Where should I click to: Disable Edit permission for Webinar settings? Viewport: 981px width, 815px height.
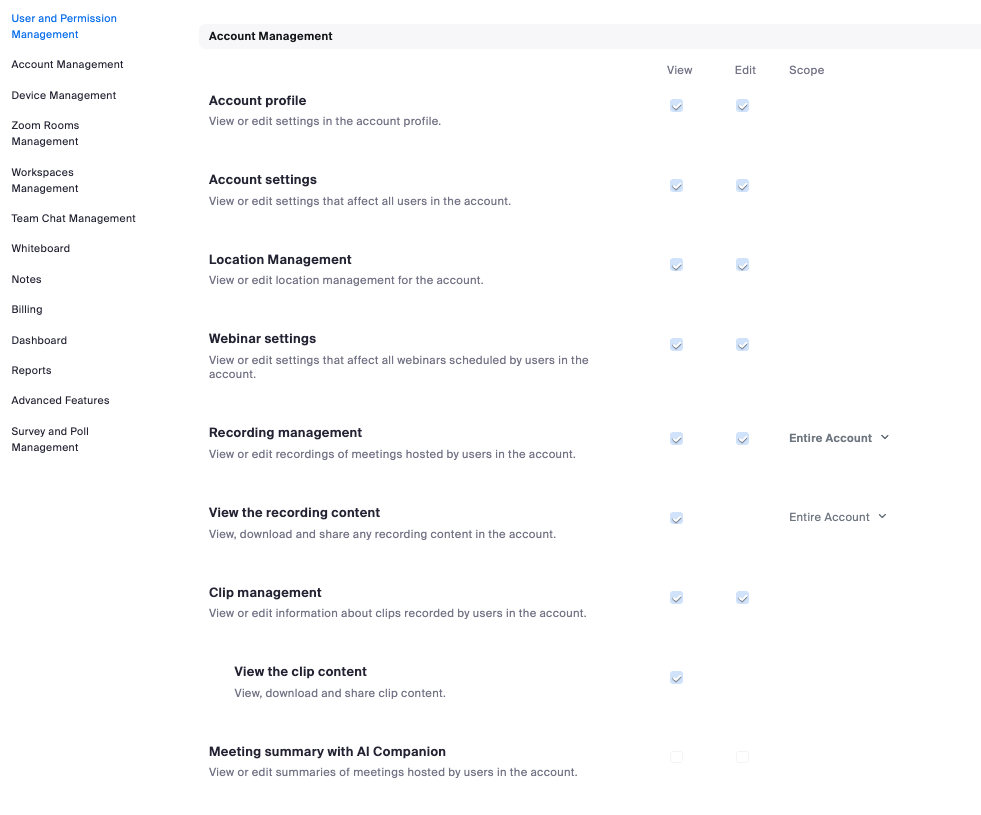(x=742, y=345)
